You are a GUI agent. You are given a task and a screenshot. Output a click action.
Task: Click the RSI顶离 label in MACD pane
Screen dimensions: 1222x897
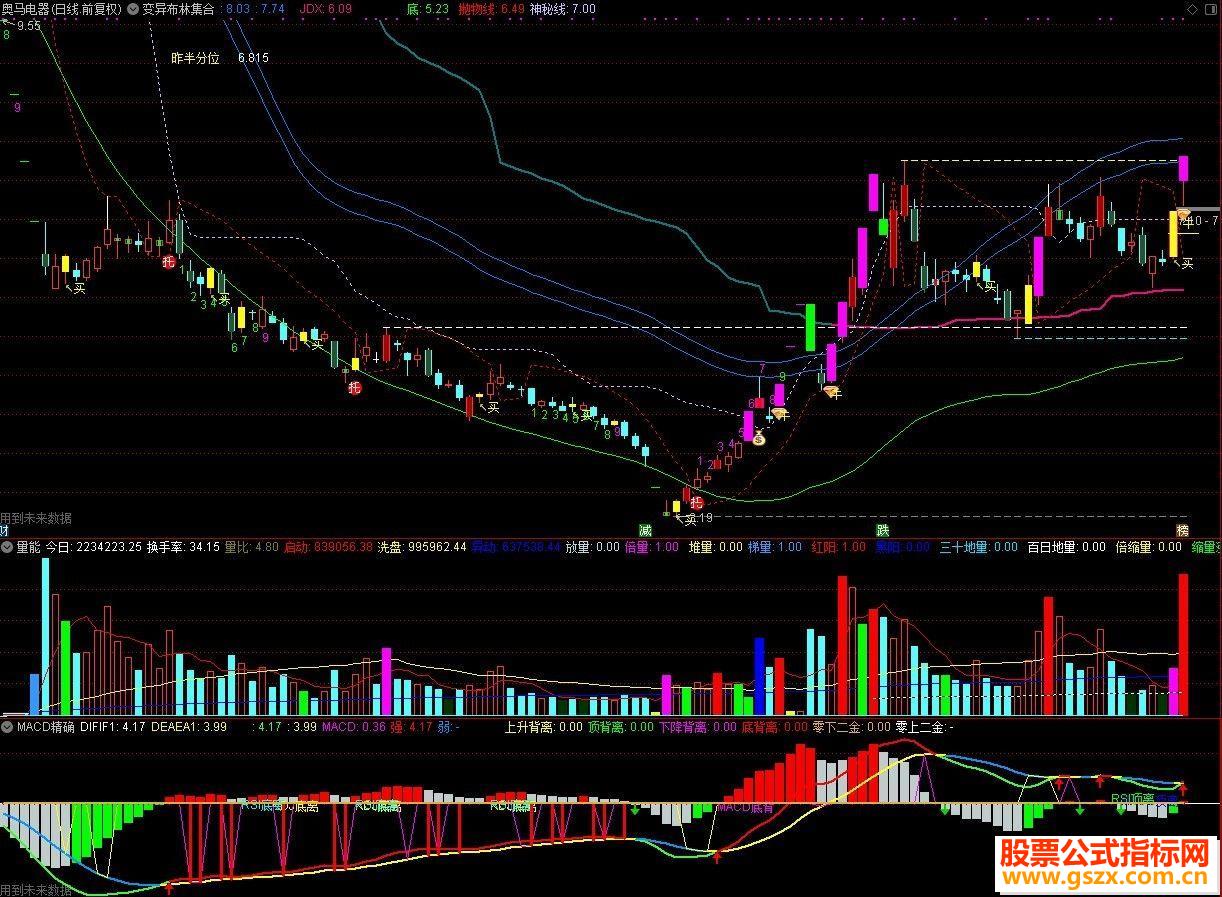click(x=1132, y=799)
